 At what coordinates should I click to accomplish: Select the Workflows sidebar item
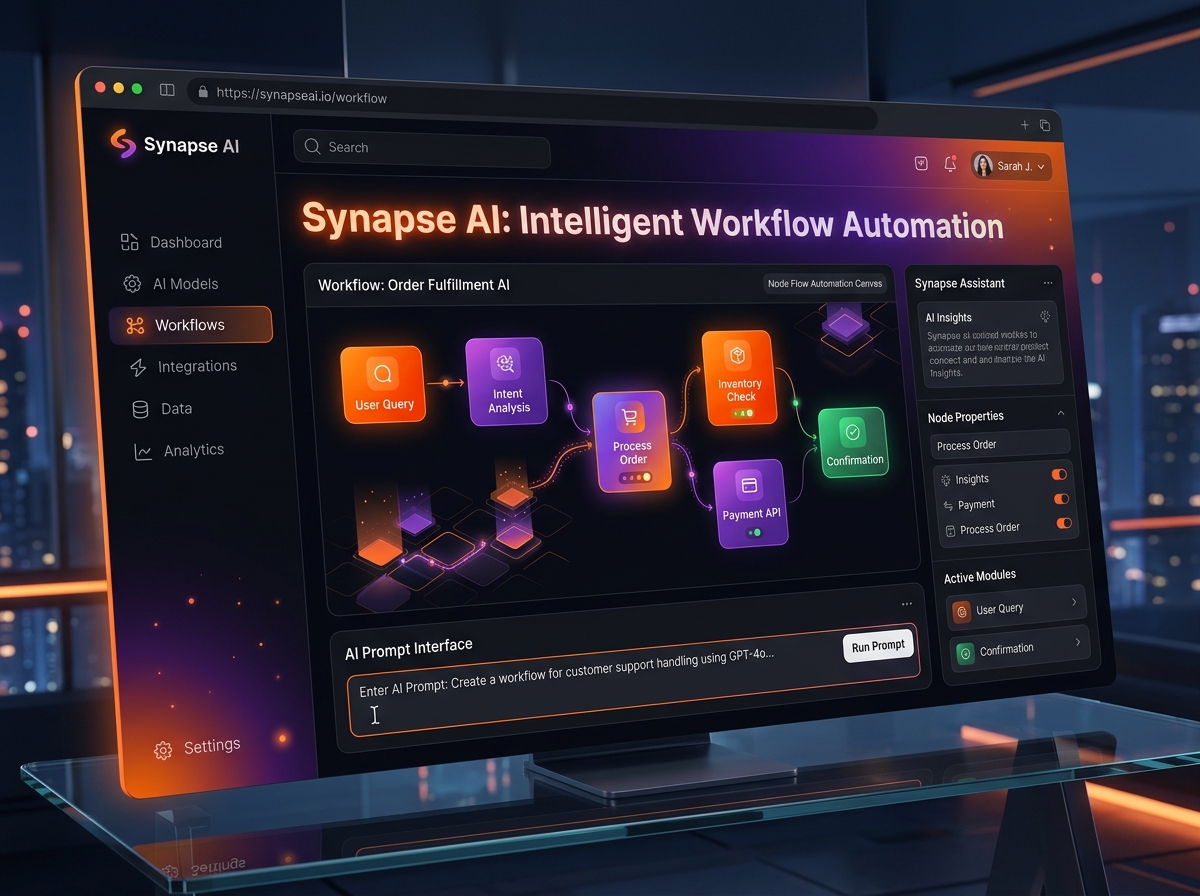pyautogui.click(x=190, y=325)
